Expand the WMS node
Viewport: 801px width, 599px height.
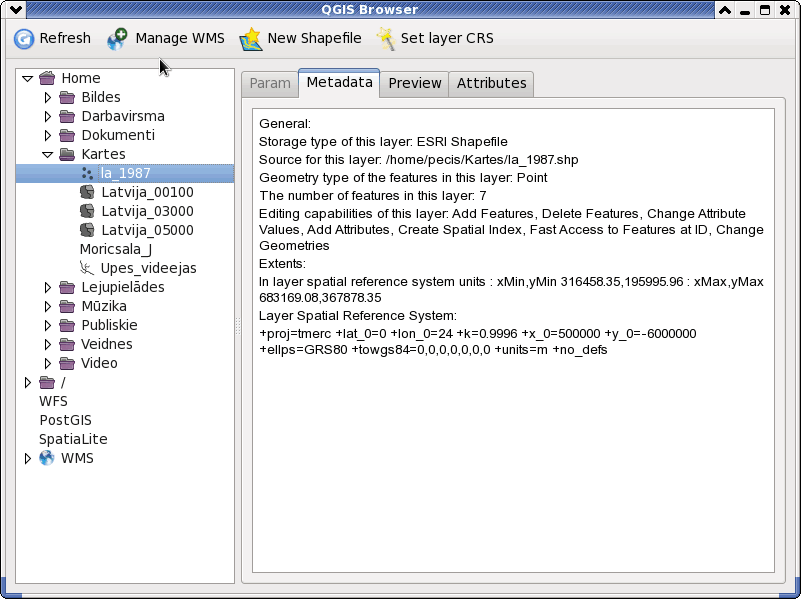(28, 458)
